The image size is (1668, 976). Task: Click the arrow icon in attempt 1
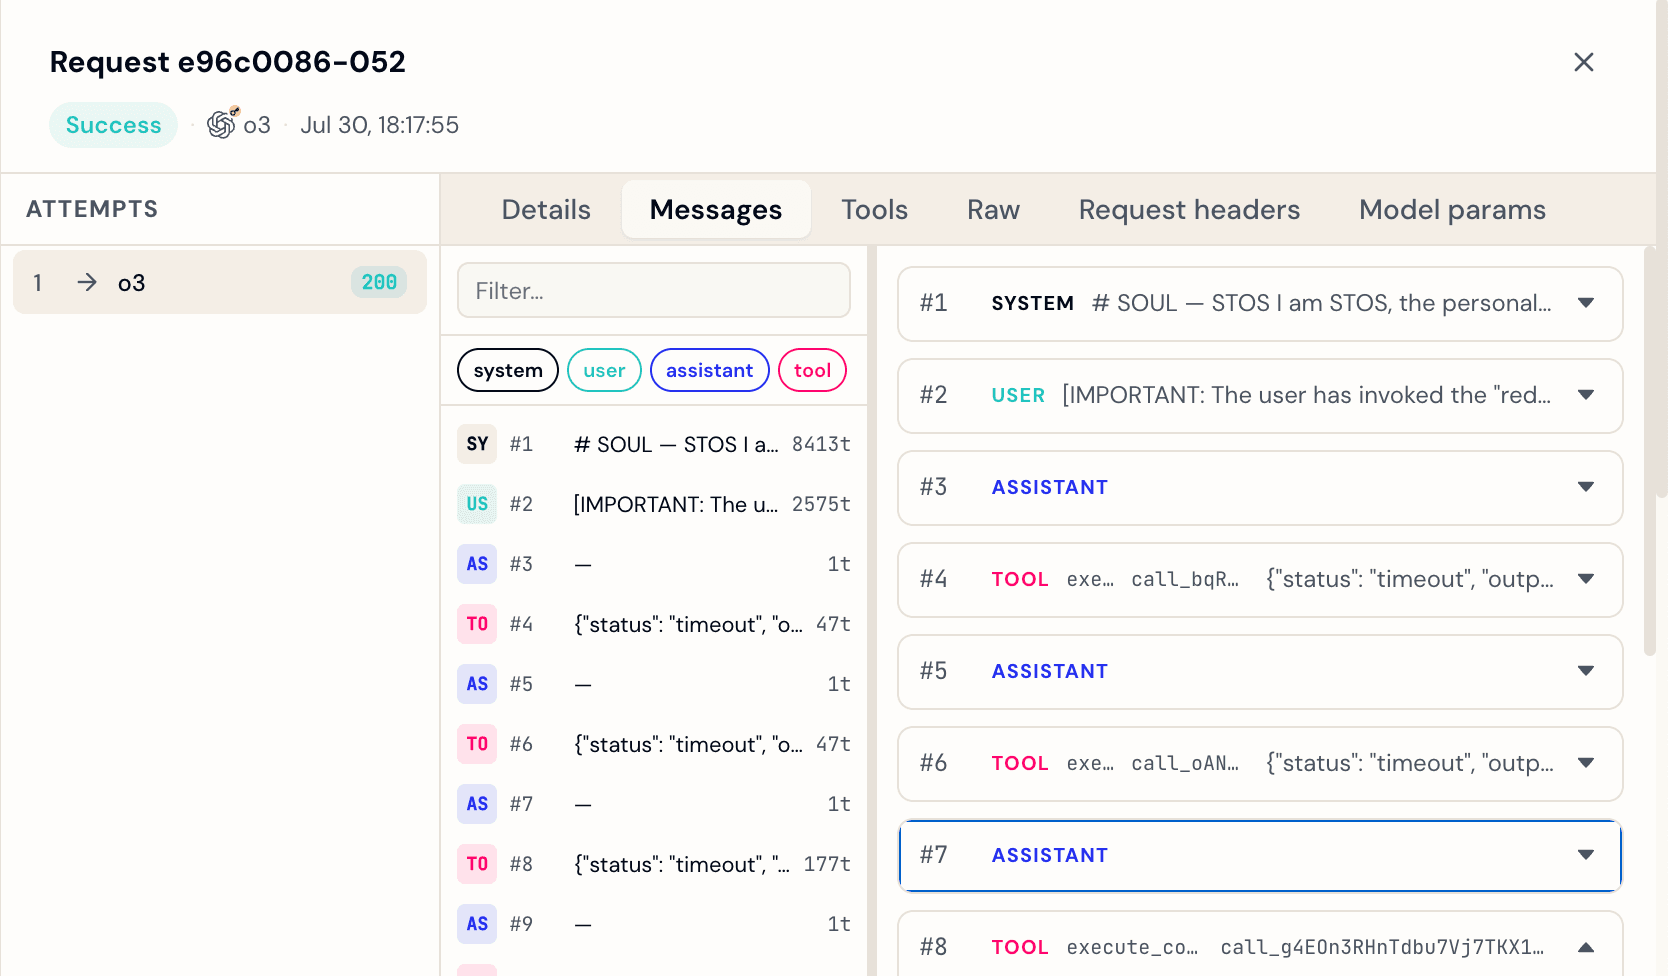click(87, 282)
